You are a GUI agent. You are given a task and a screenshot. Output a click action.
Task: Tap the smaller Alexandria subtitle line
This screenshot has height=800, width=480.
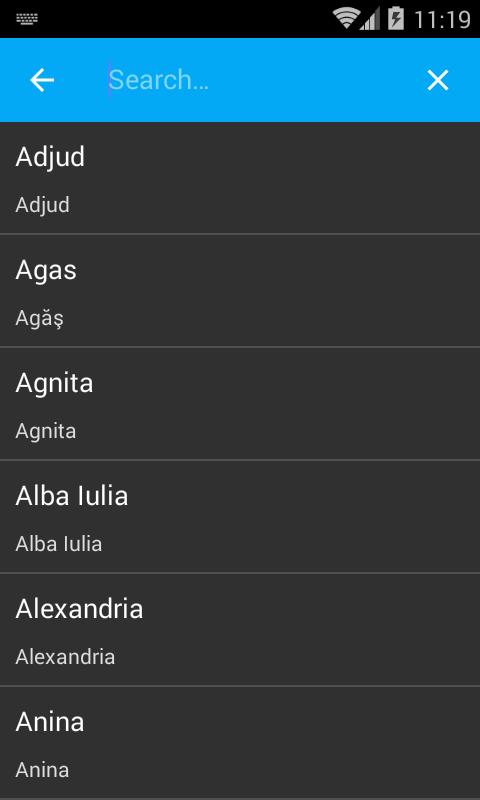point(65,657)
